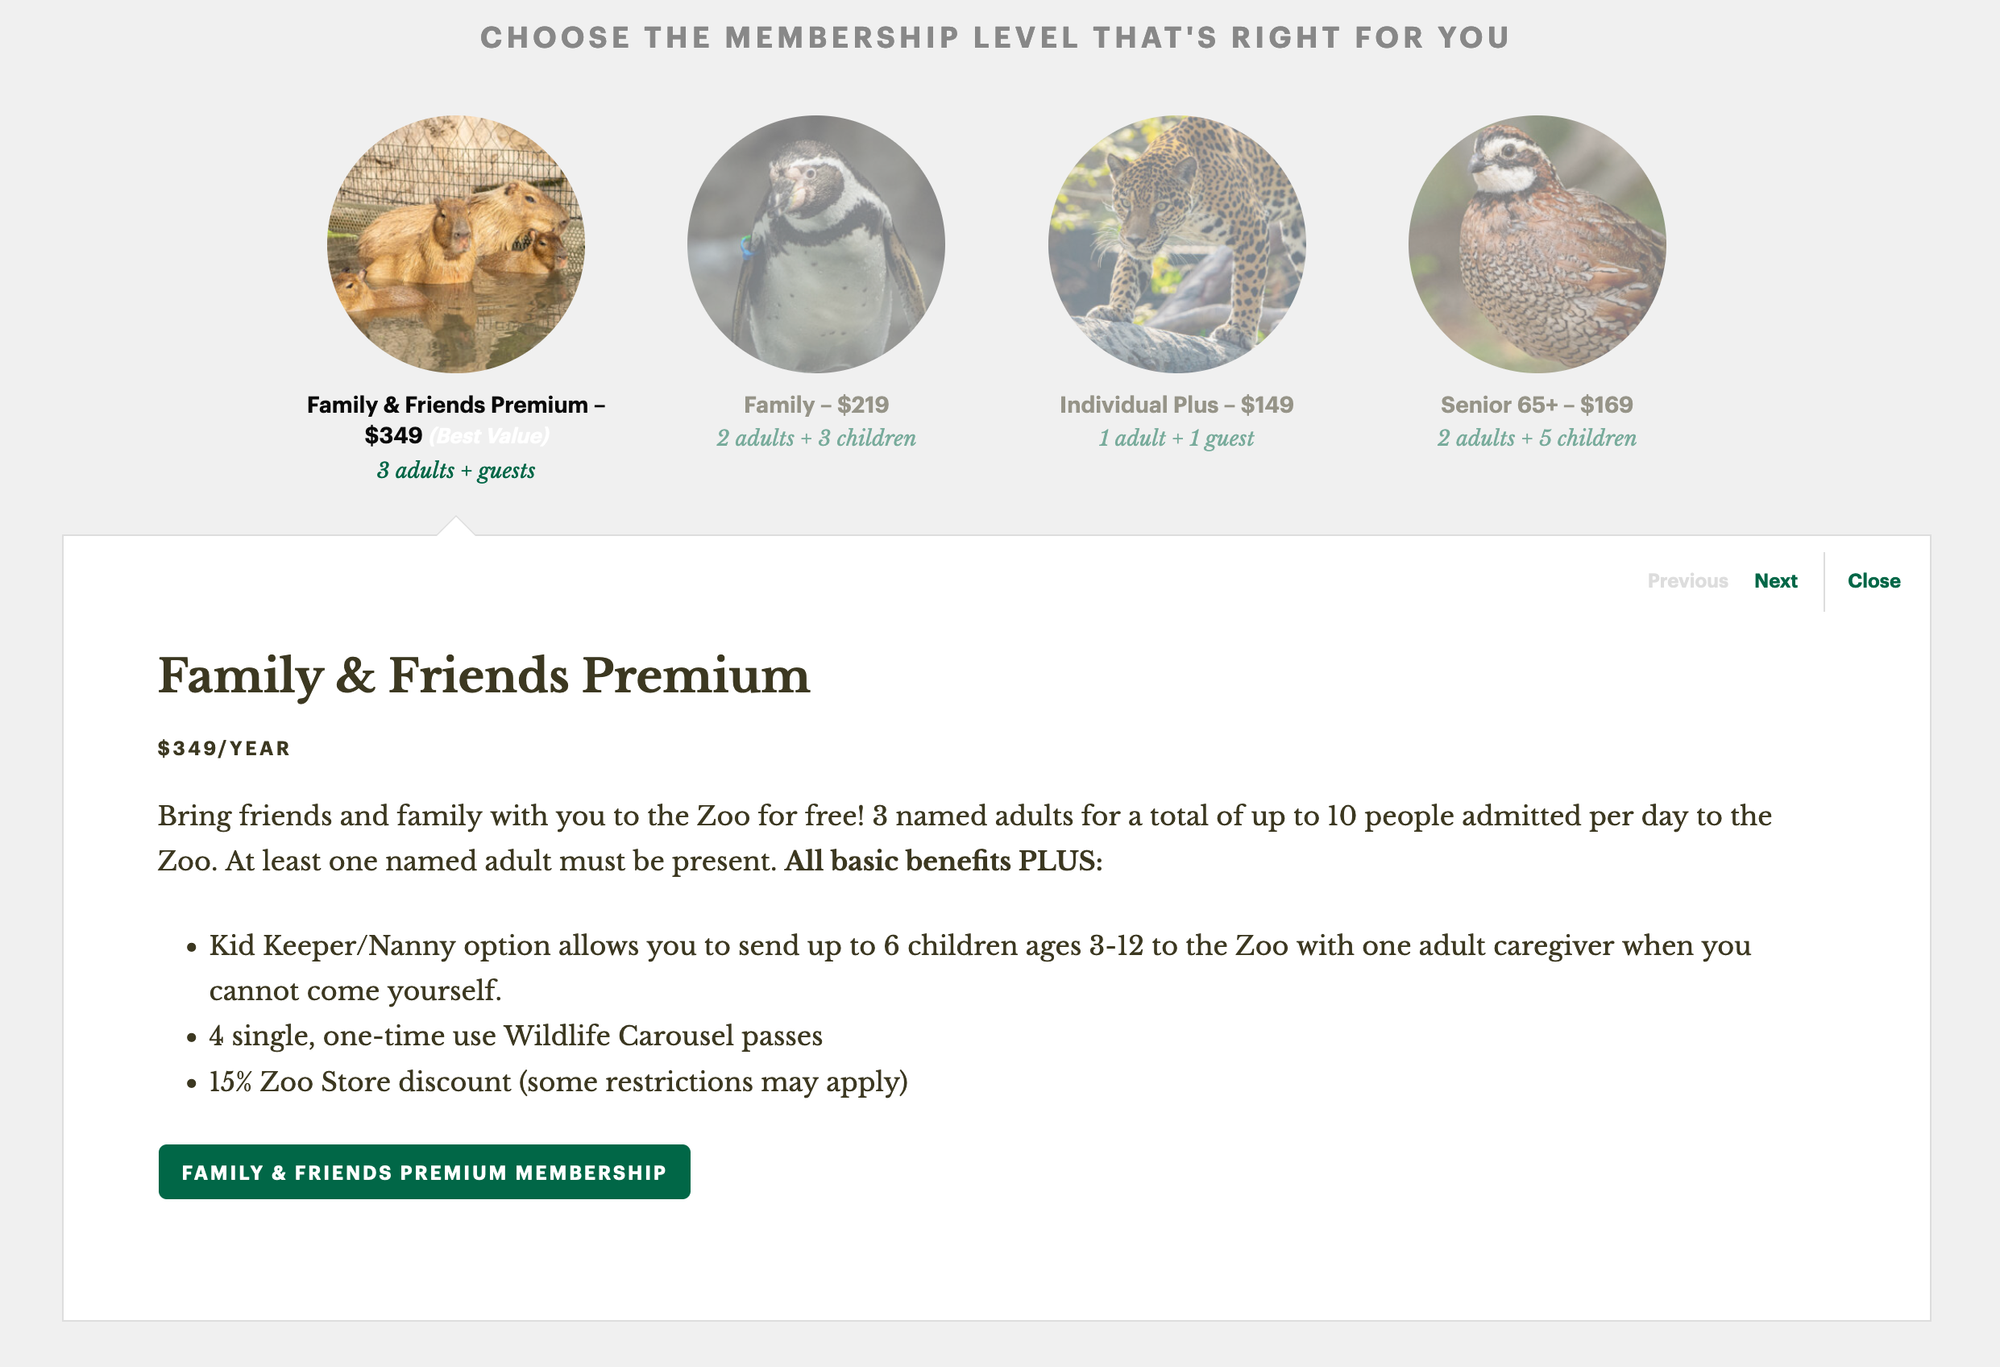Open the Senior 65+ – $169 tab
2000x1367 pixels.
coord(1537,405)
